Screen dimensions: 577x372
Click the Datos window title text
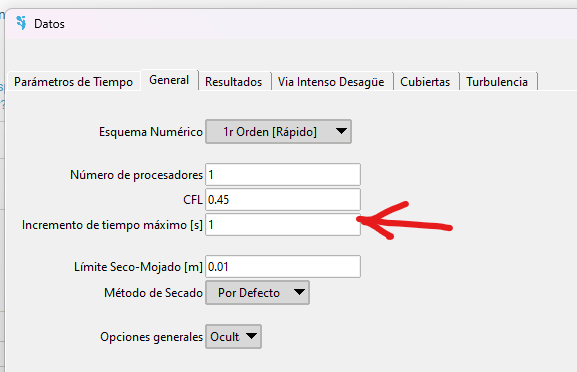[x=49, y=24]
